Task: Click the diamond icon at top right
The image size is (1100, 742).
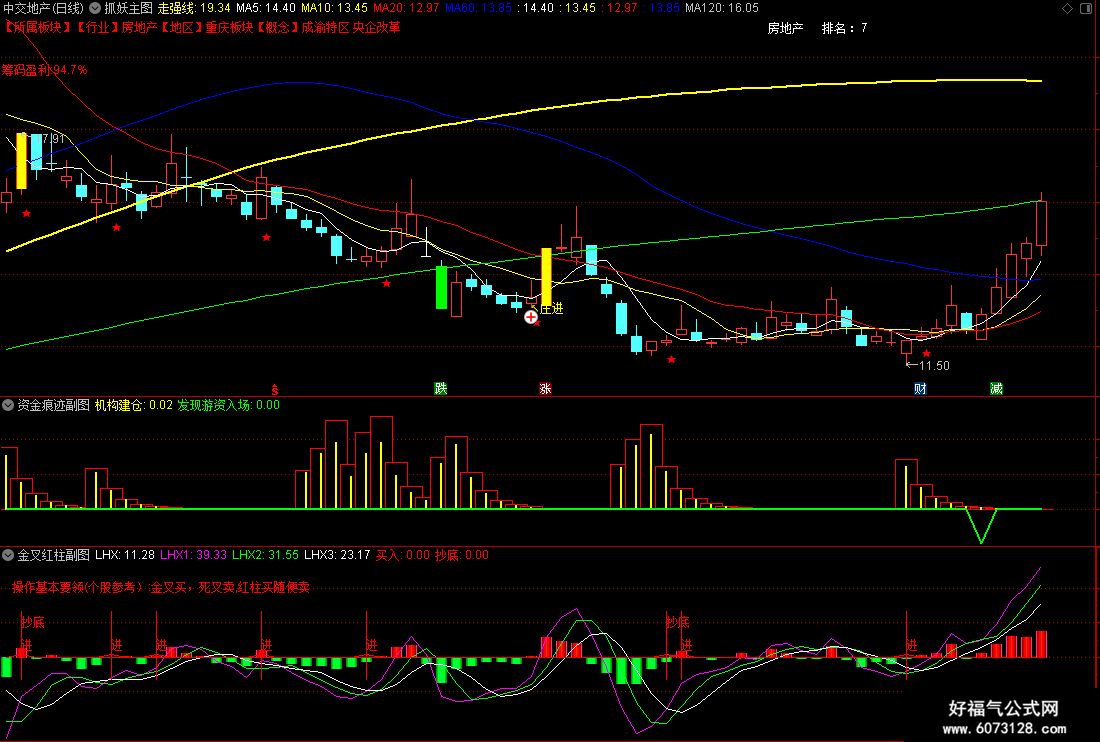Action: pos(1067,8)
